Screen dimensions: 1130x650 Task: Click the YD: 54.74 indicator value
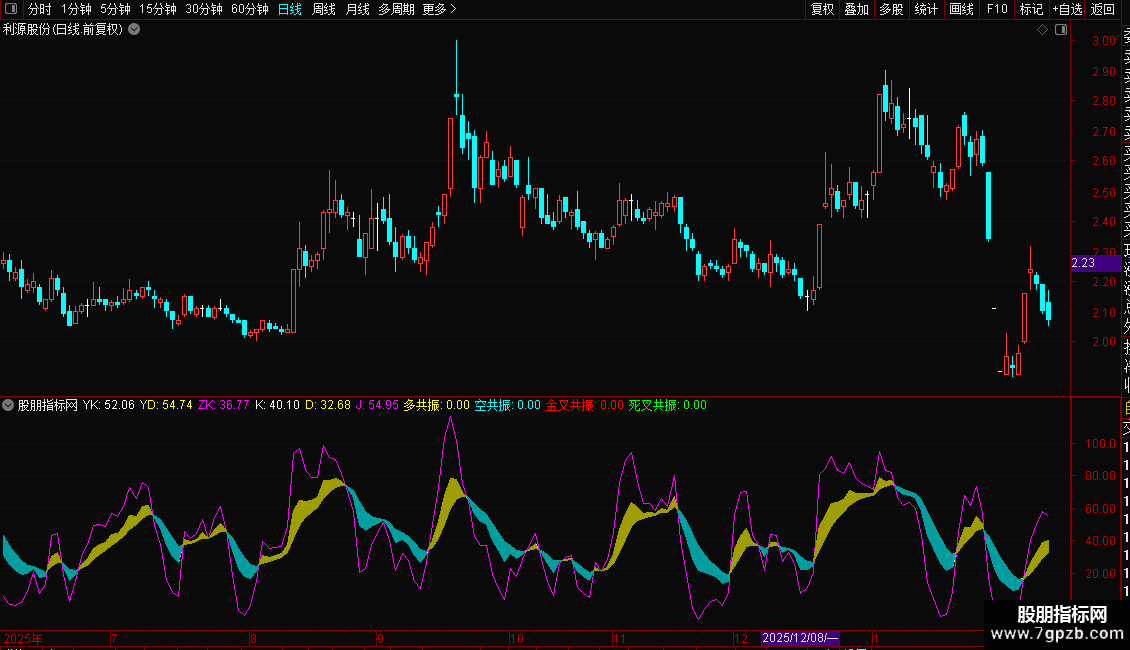click(166, 405)
